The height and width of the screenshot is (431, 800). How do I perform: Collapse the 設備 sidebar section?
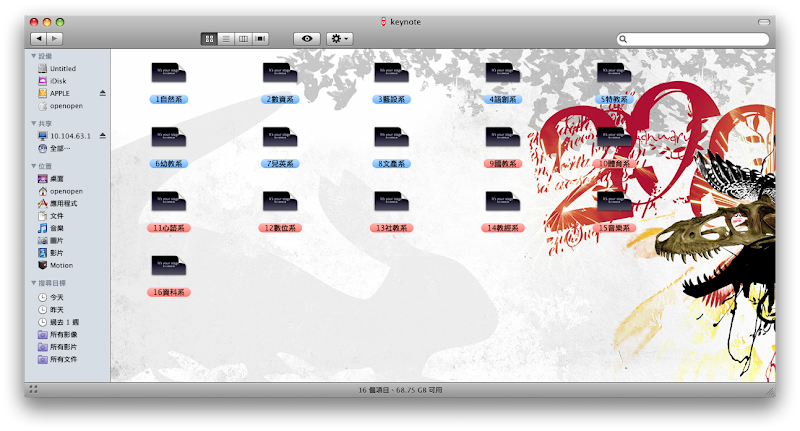click(x=33, y=56)
